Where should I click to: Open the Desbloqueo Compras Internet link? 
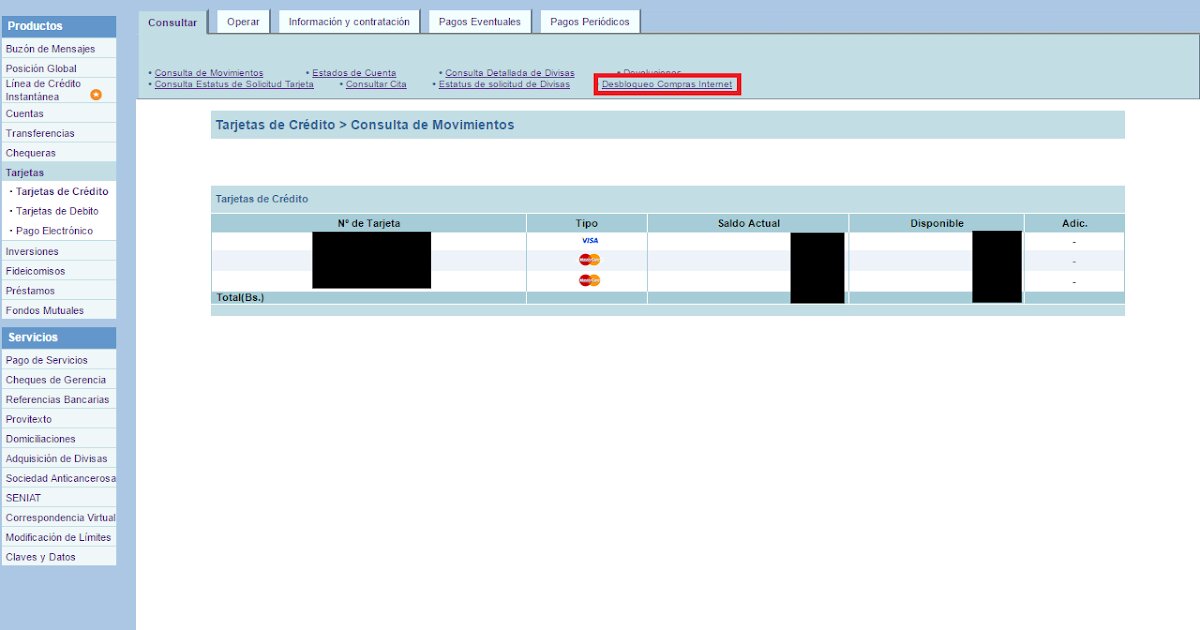667,85
